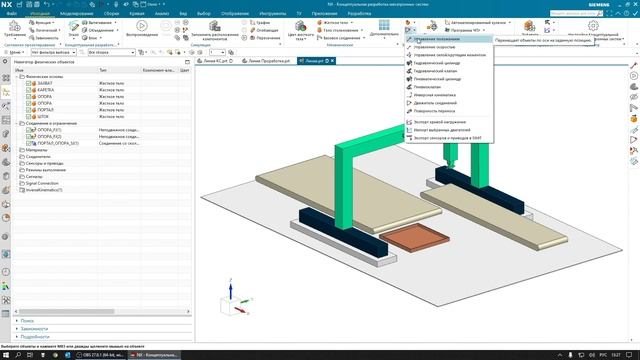640x360 pixels.
Task: Open the Жесткое тело dropdown arrow
Action: [x=352, y=23]
